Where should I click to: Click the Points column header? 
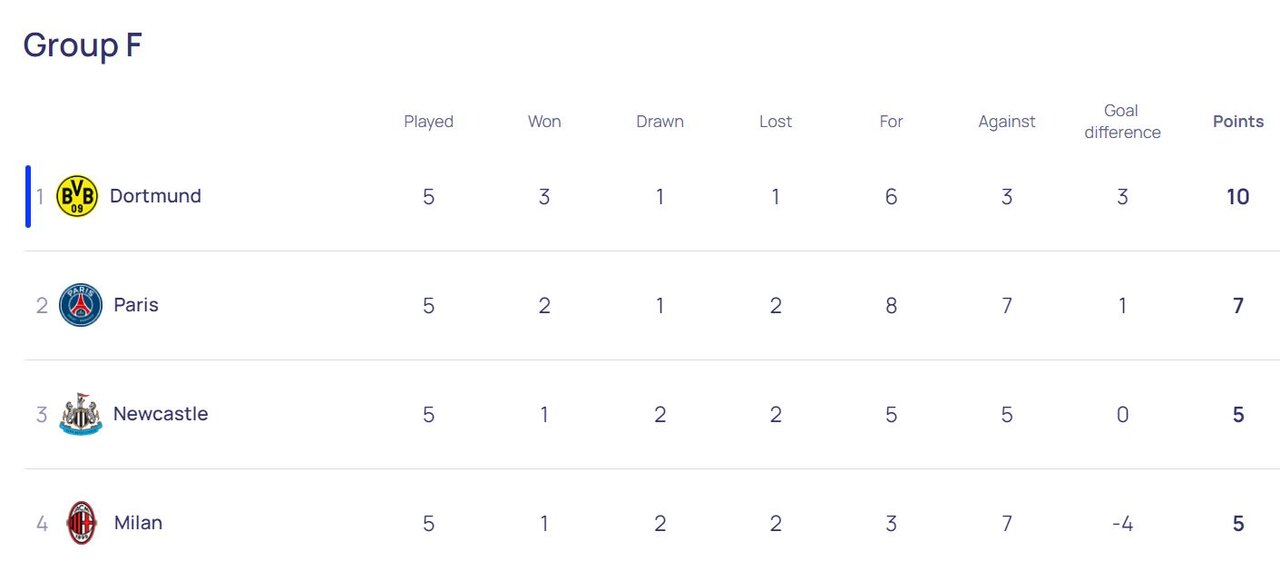point(1238,122)
